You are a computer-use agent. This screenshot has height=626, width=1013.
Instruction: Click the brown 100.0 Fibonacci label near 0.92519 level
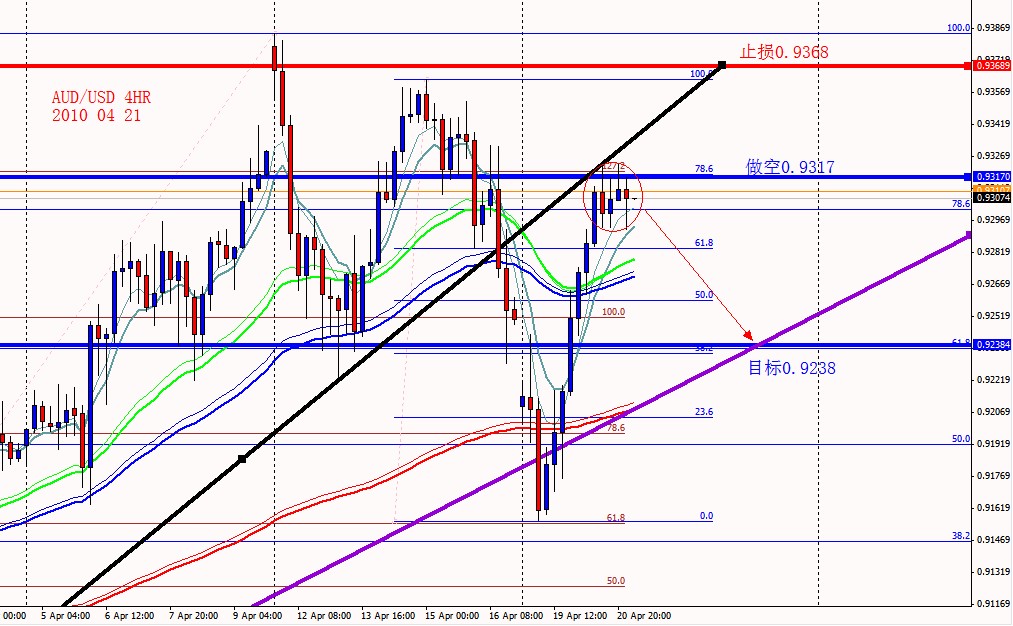point(613,312)
